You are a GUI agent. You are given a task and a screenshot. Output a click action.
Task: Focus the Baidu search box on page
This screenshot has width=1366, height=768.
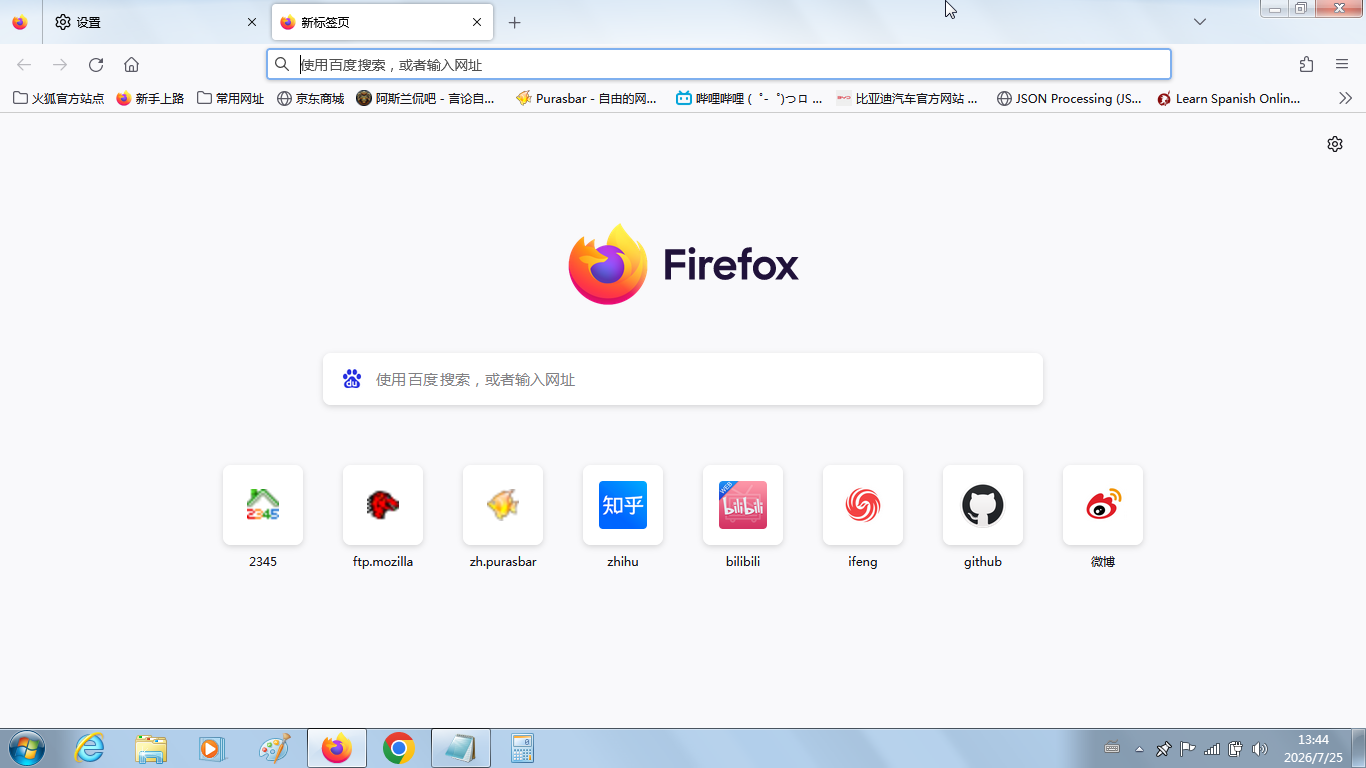tap(683, 379)
